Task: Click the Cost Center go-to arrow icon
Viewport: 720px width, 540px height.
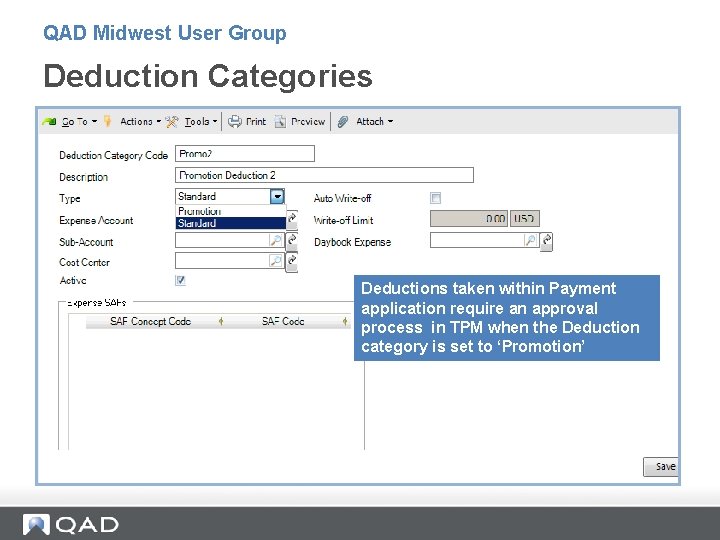Action: point(292,261)
